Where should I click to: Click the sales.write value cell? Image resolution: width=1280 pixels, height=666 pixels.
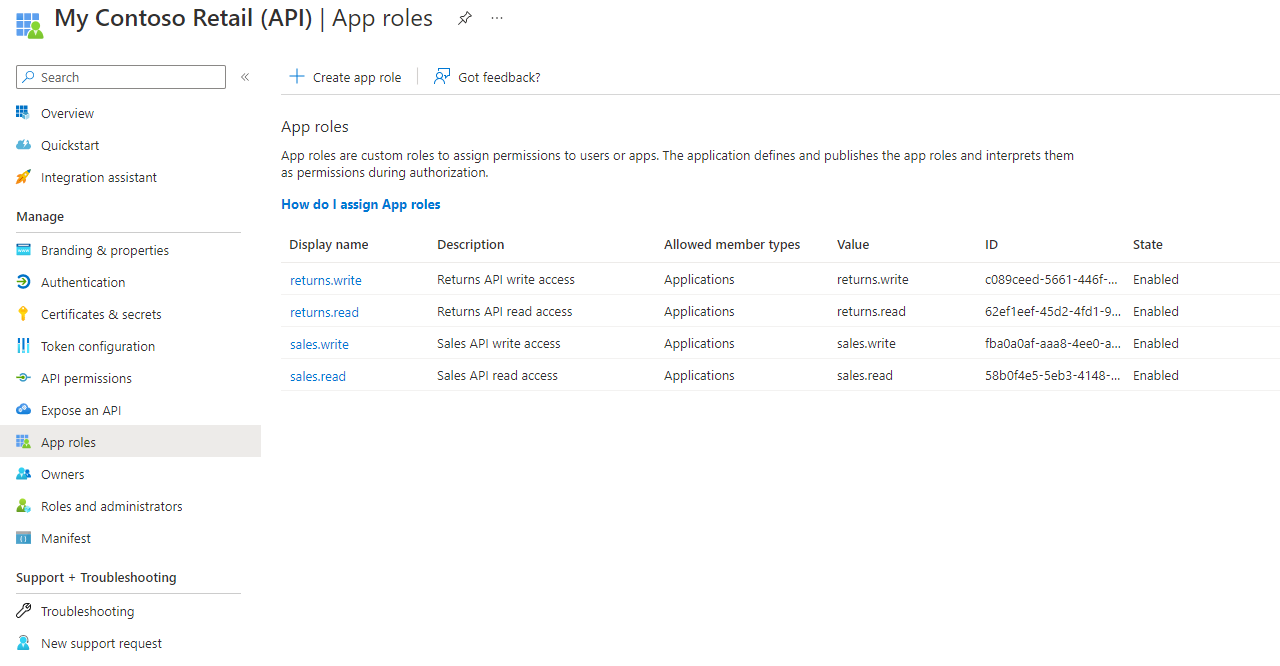[x=866, y=343]
